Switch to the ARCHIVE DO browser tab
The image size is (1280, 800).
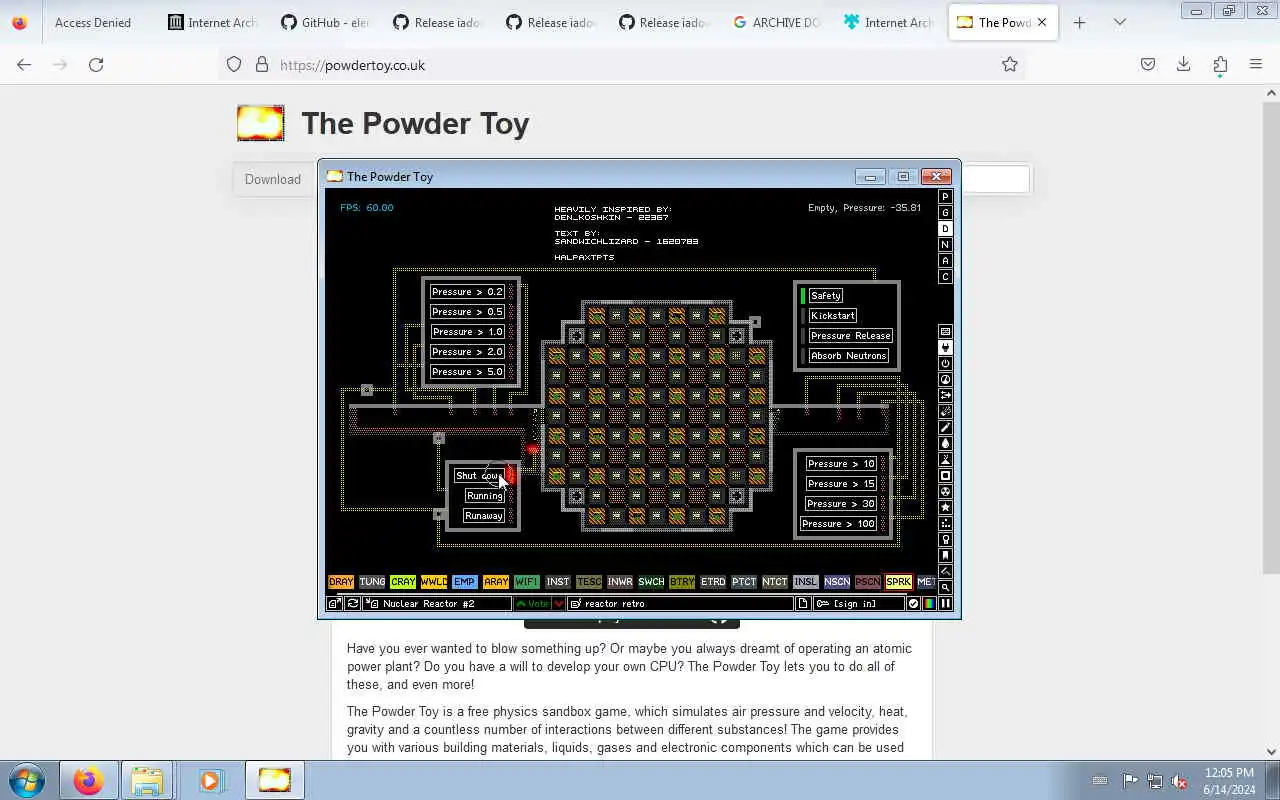(x=776, y=22)
